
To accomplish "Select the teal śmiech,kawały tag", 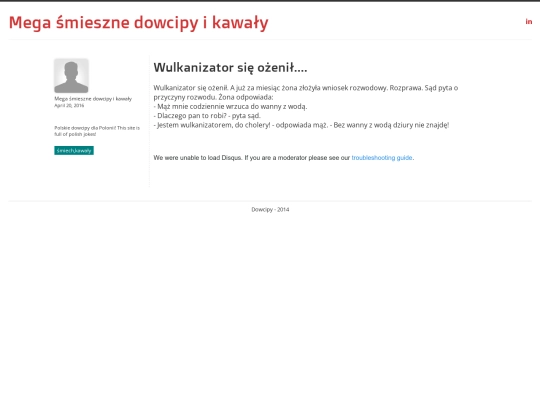I will point(74,150).
